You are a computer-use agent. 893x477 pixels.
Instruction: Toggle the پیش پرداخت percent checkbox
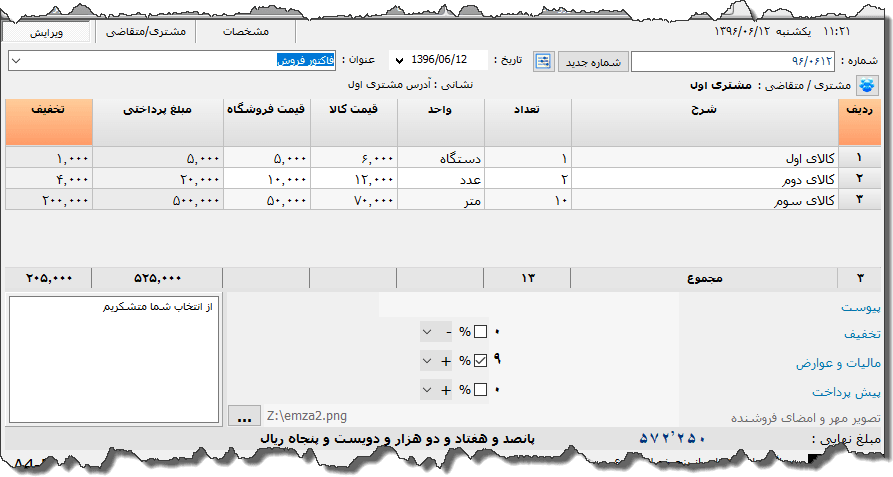click(x=480, y=390)
